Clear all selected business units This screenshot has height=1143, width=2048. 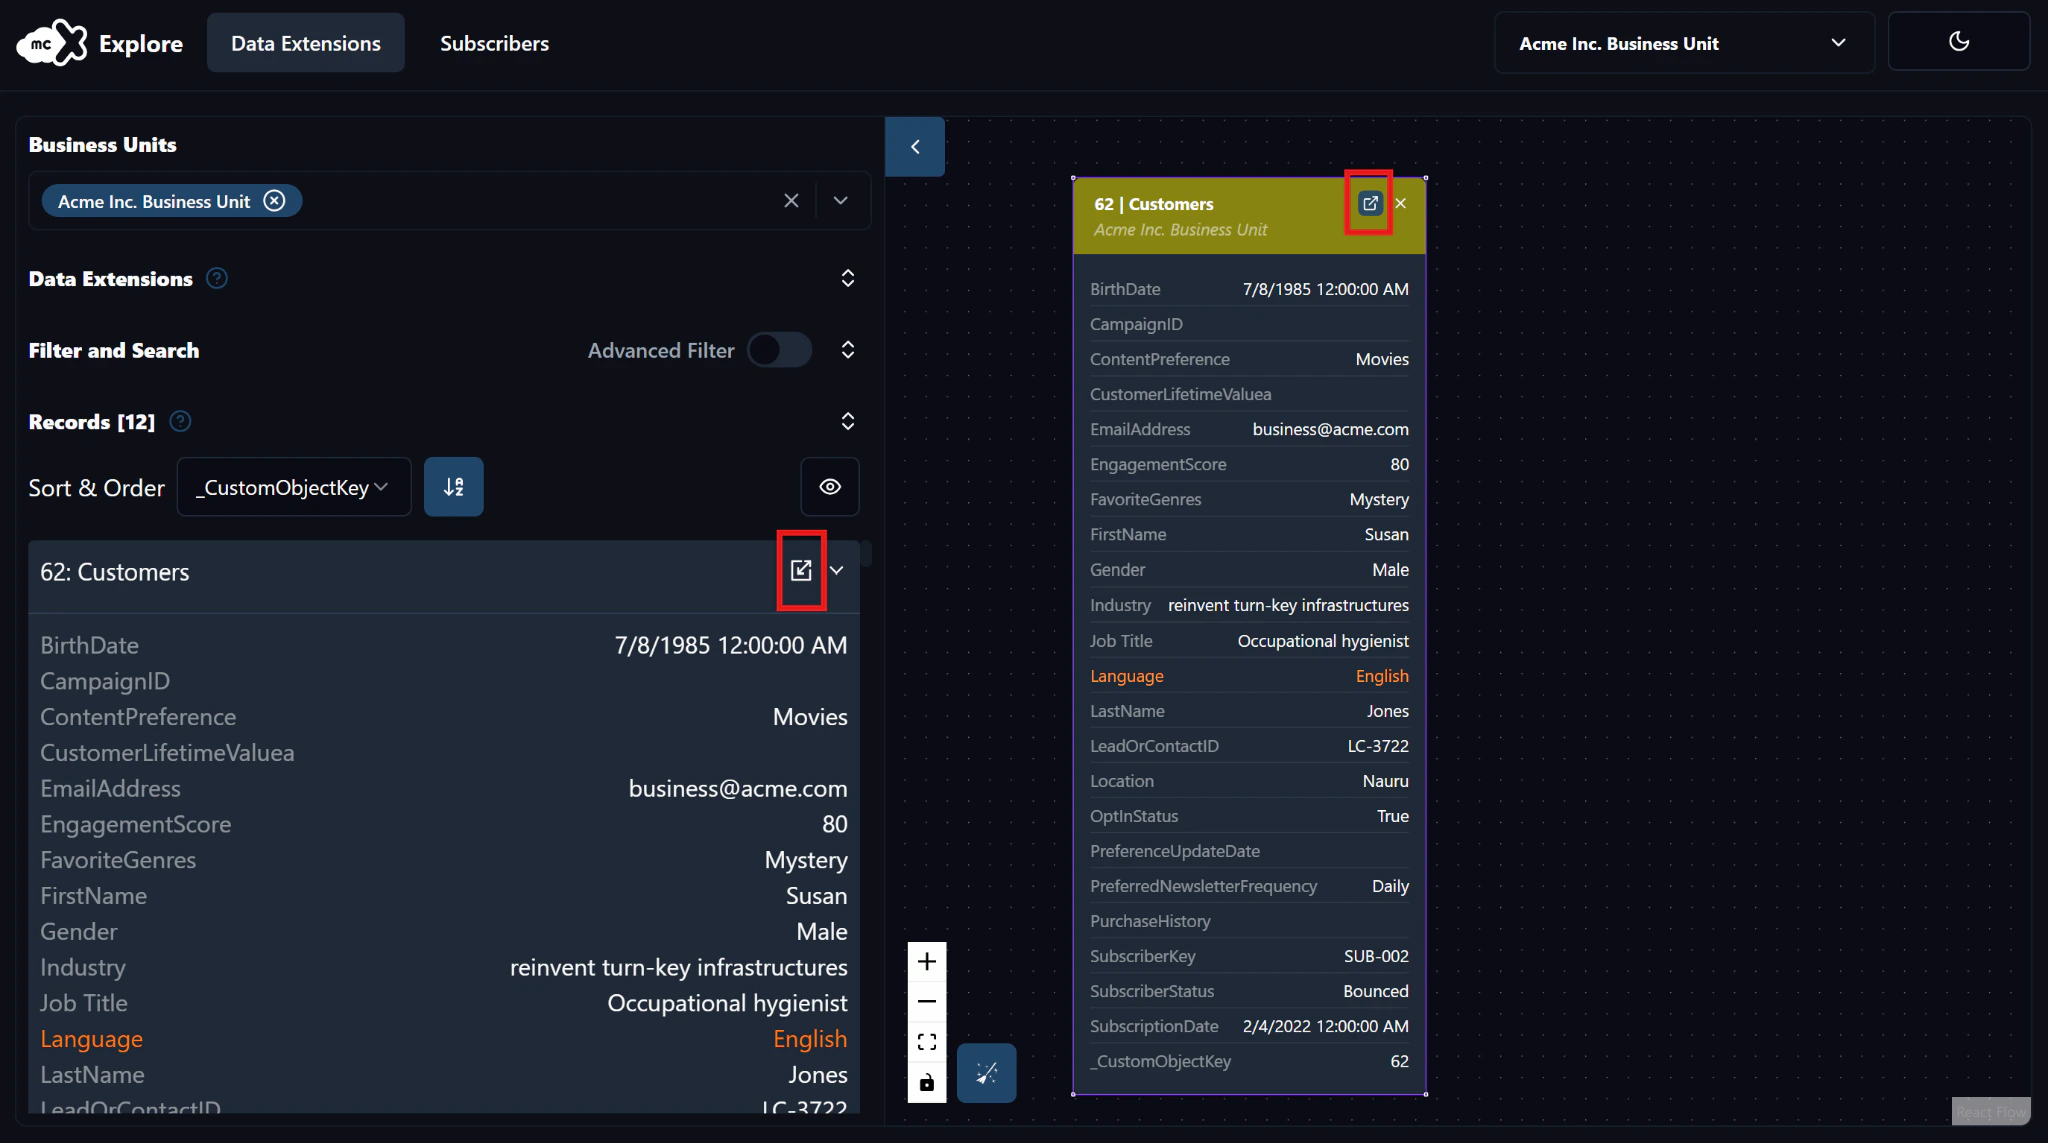[791, 201]
